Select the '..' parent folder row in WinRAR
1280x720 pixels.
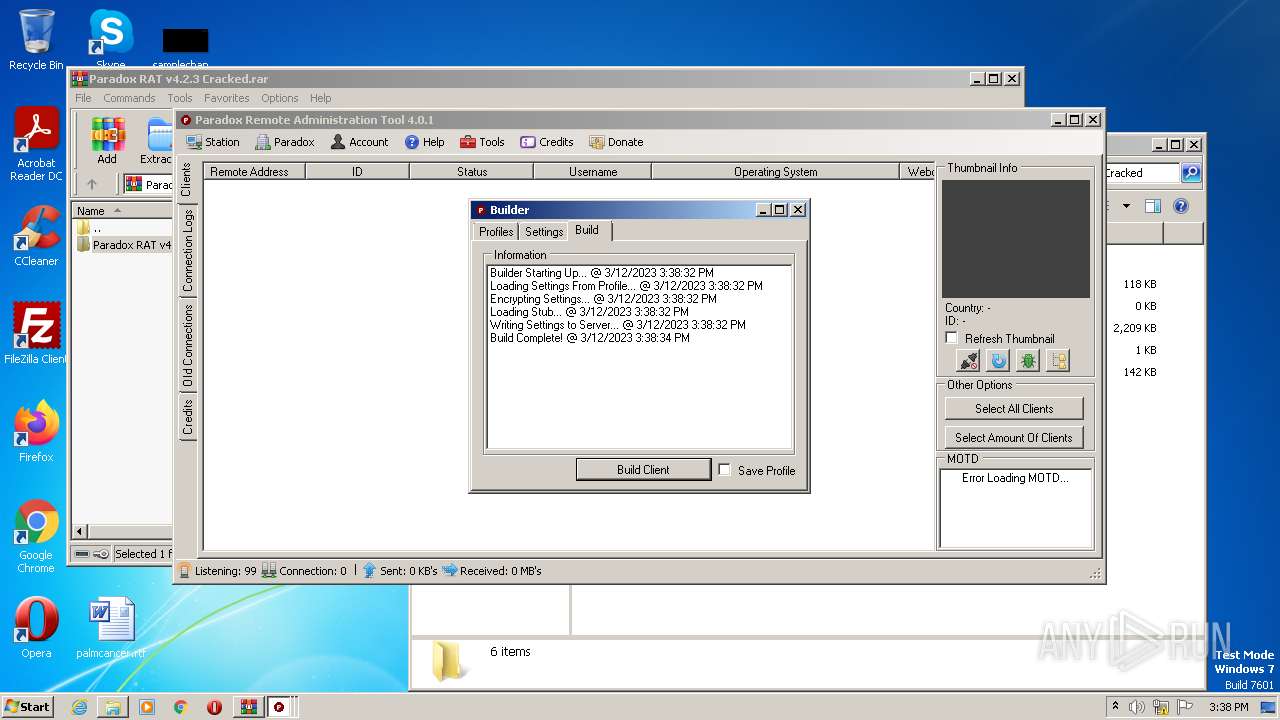(123, 228)
